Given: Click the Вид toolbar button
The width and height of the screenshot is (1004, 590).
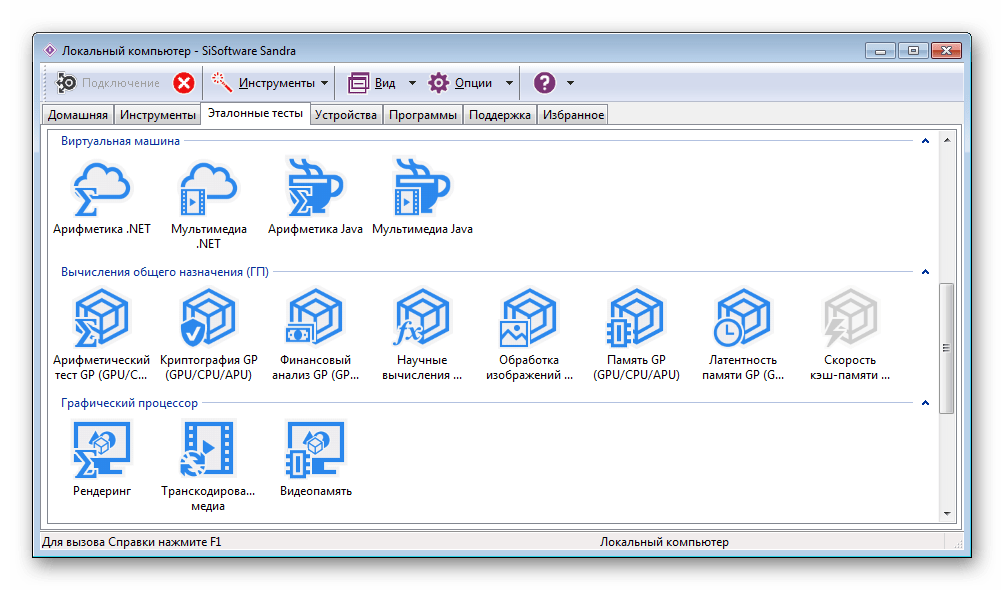Looking at the screenshot, I should 373,83.
